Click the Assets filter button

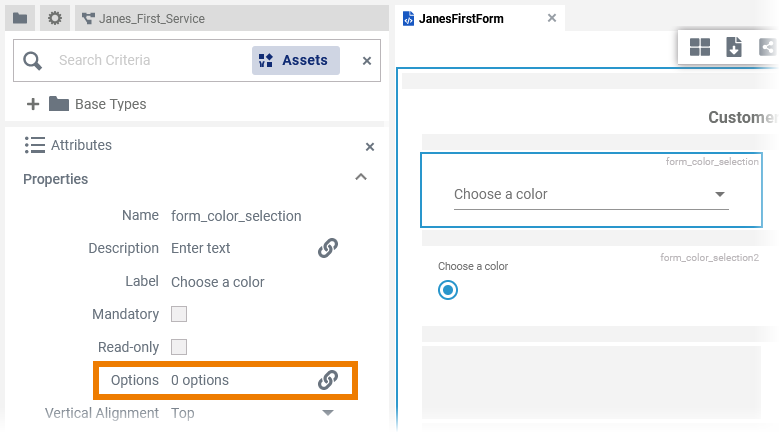click(x=295, y=60)
